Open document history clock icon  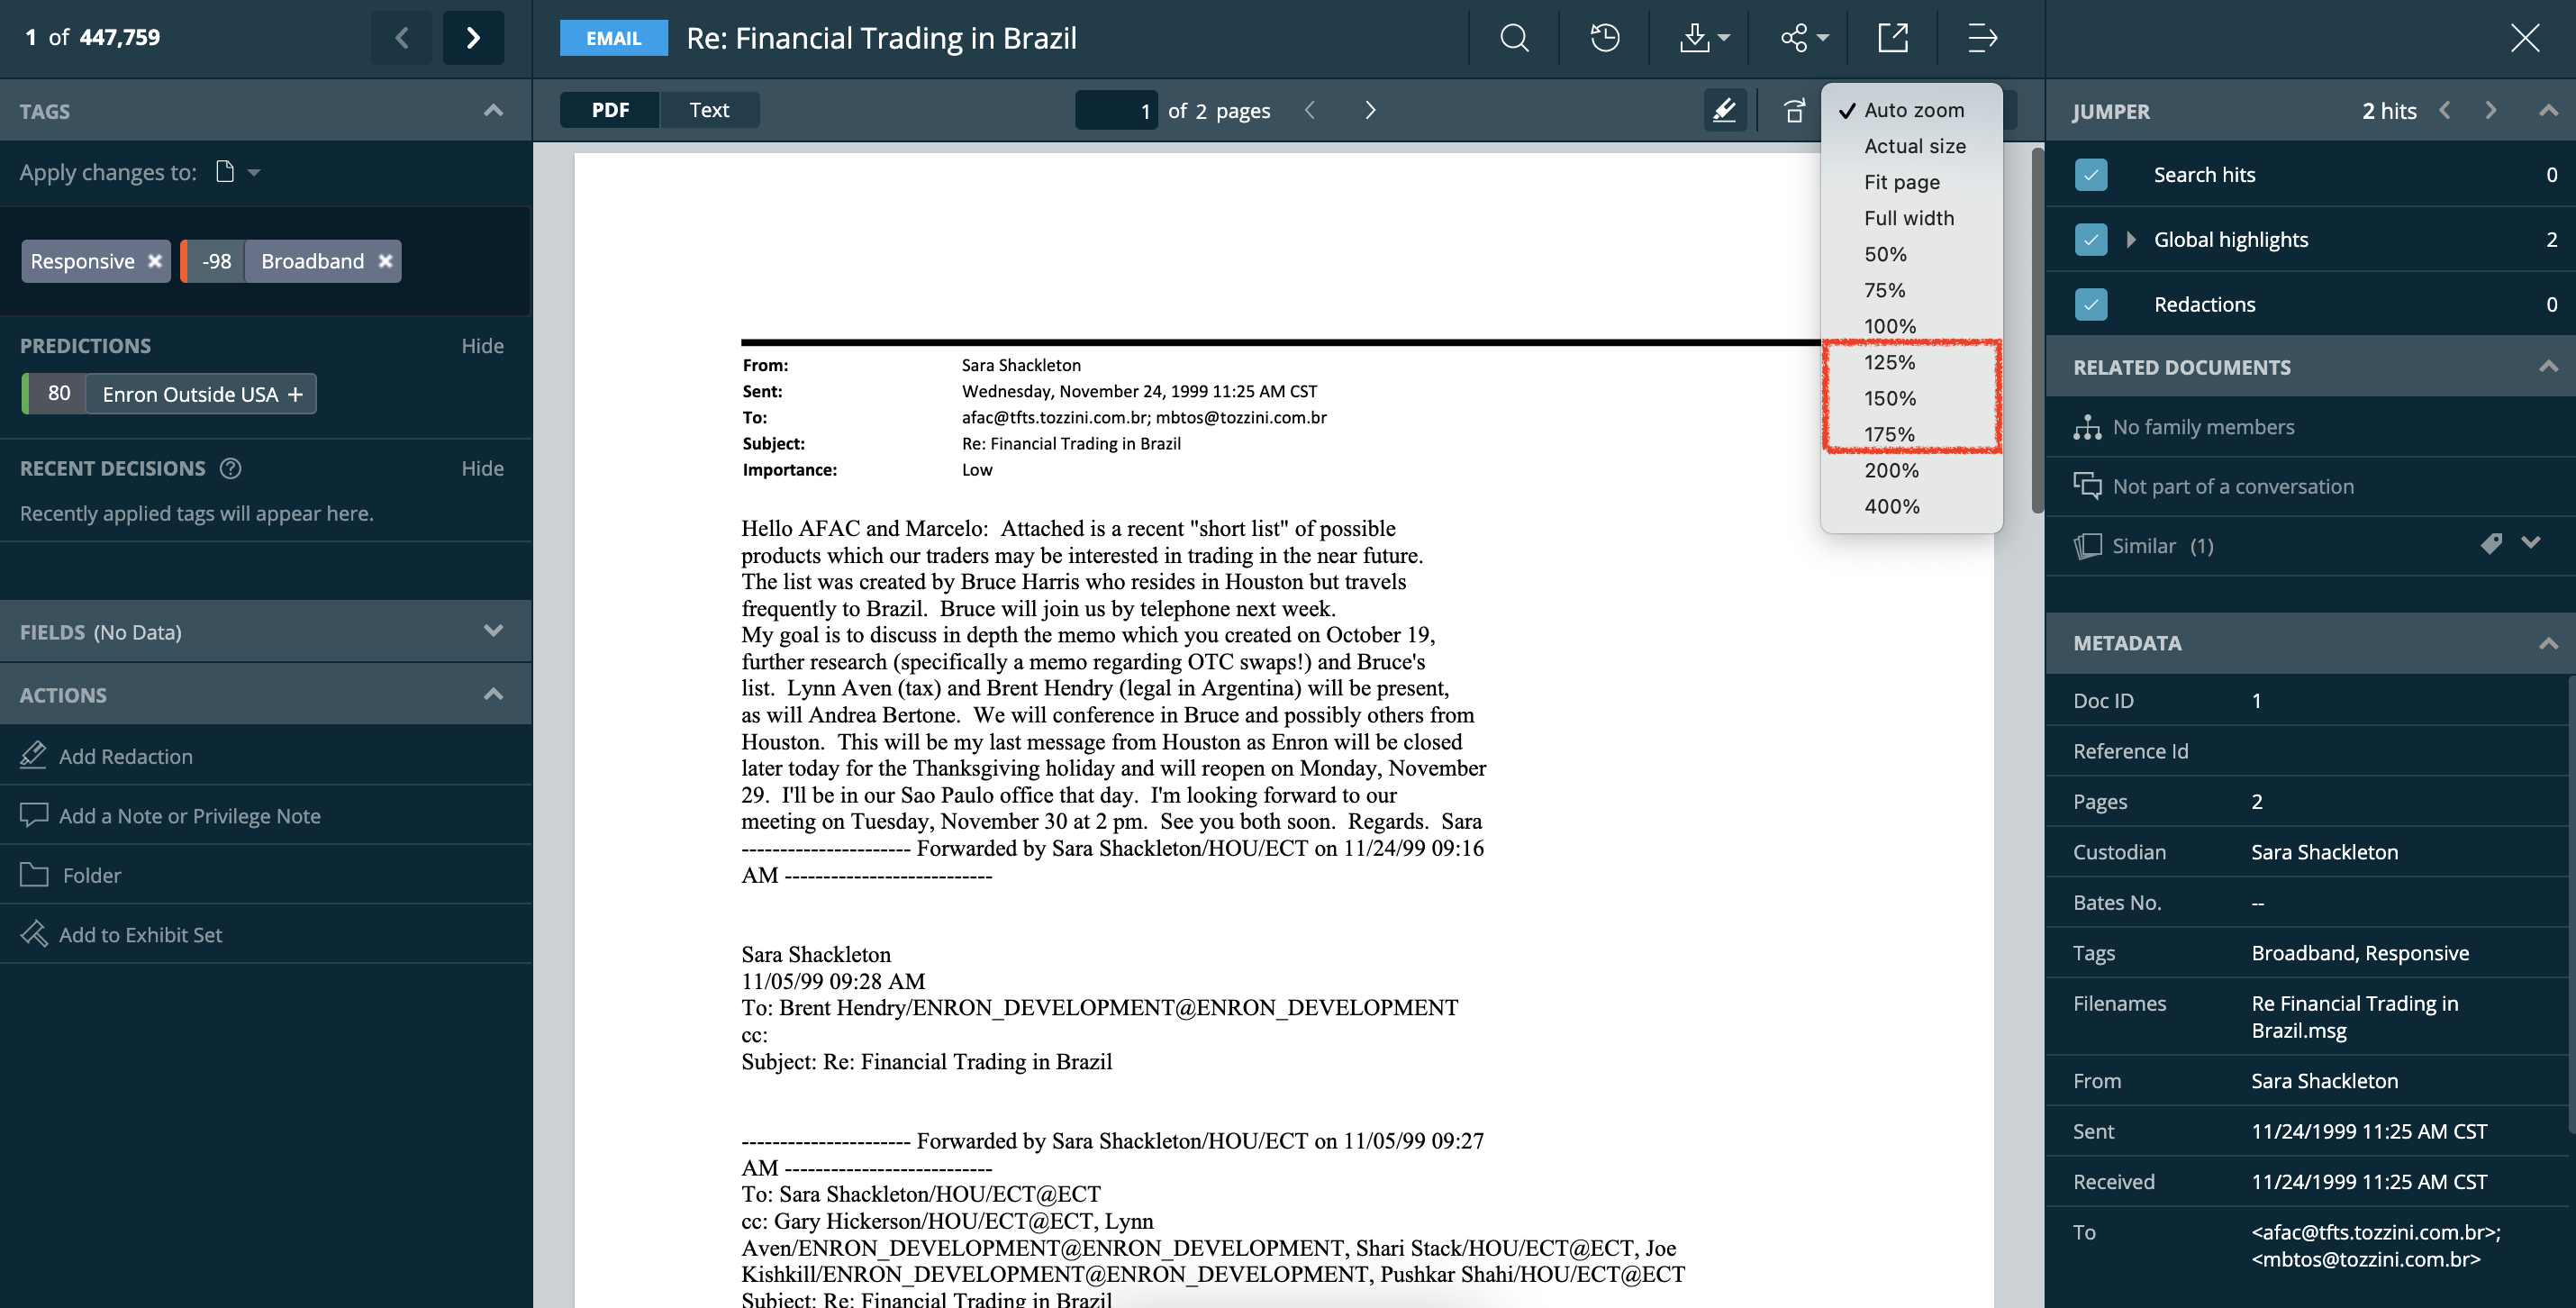[1604, 38]
